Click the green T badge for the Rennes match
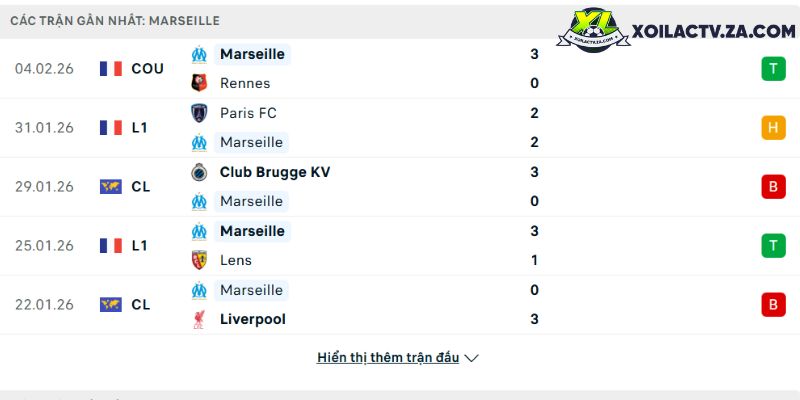The height and width of the screenshot is (400, 800). 772,69
